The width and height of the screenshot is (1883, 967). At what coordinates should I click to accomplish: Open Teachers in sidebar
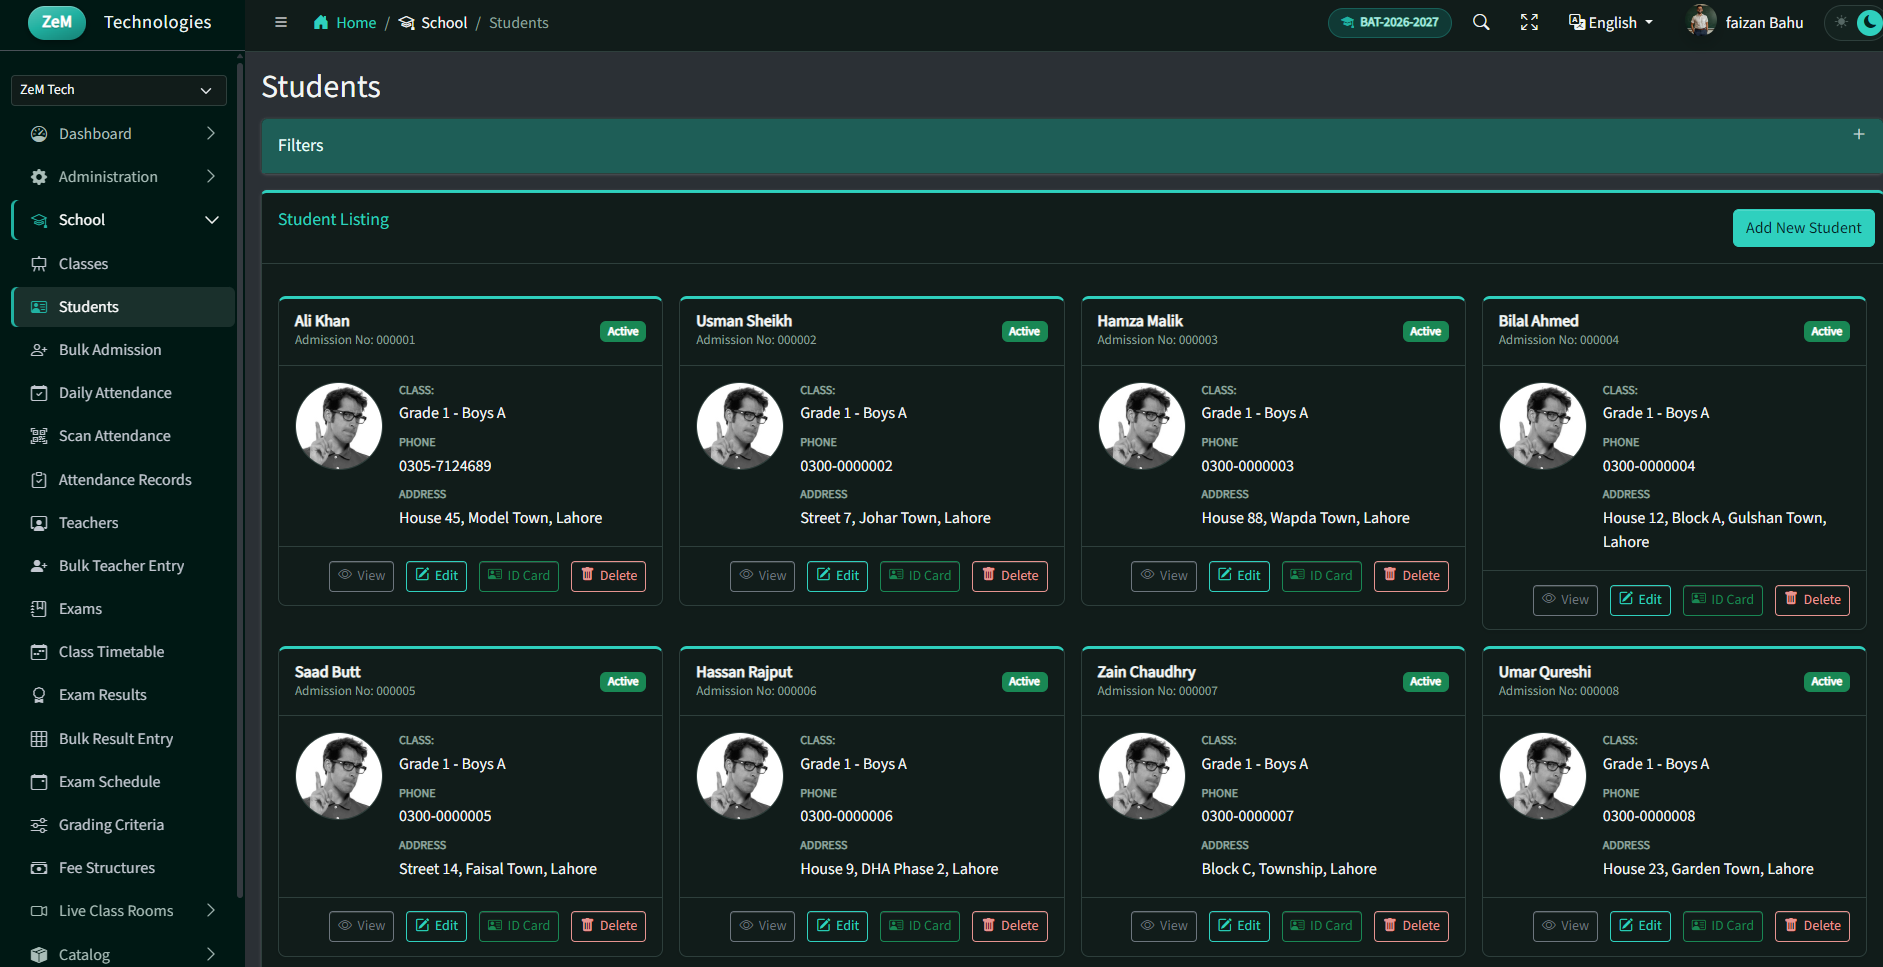123,523
